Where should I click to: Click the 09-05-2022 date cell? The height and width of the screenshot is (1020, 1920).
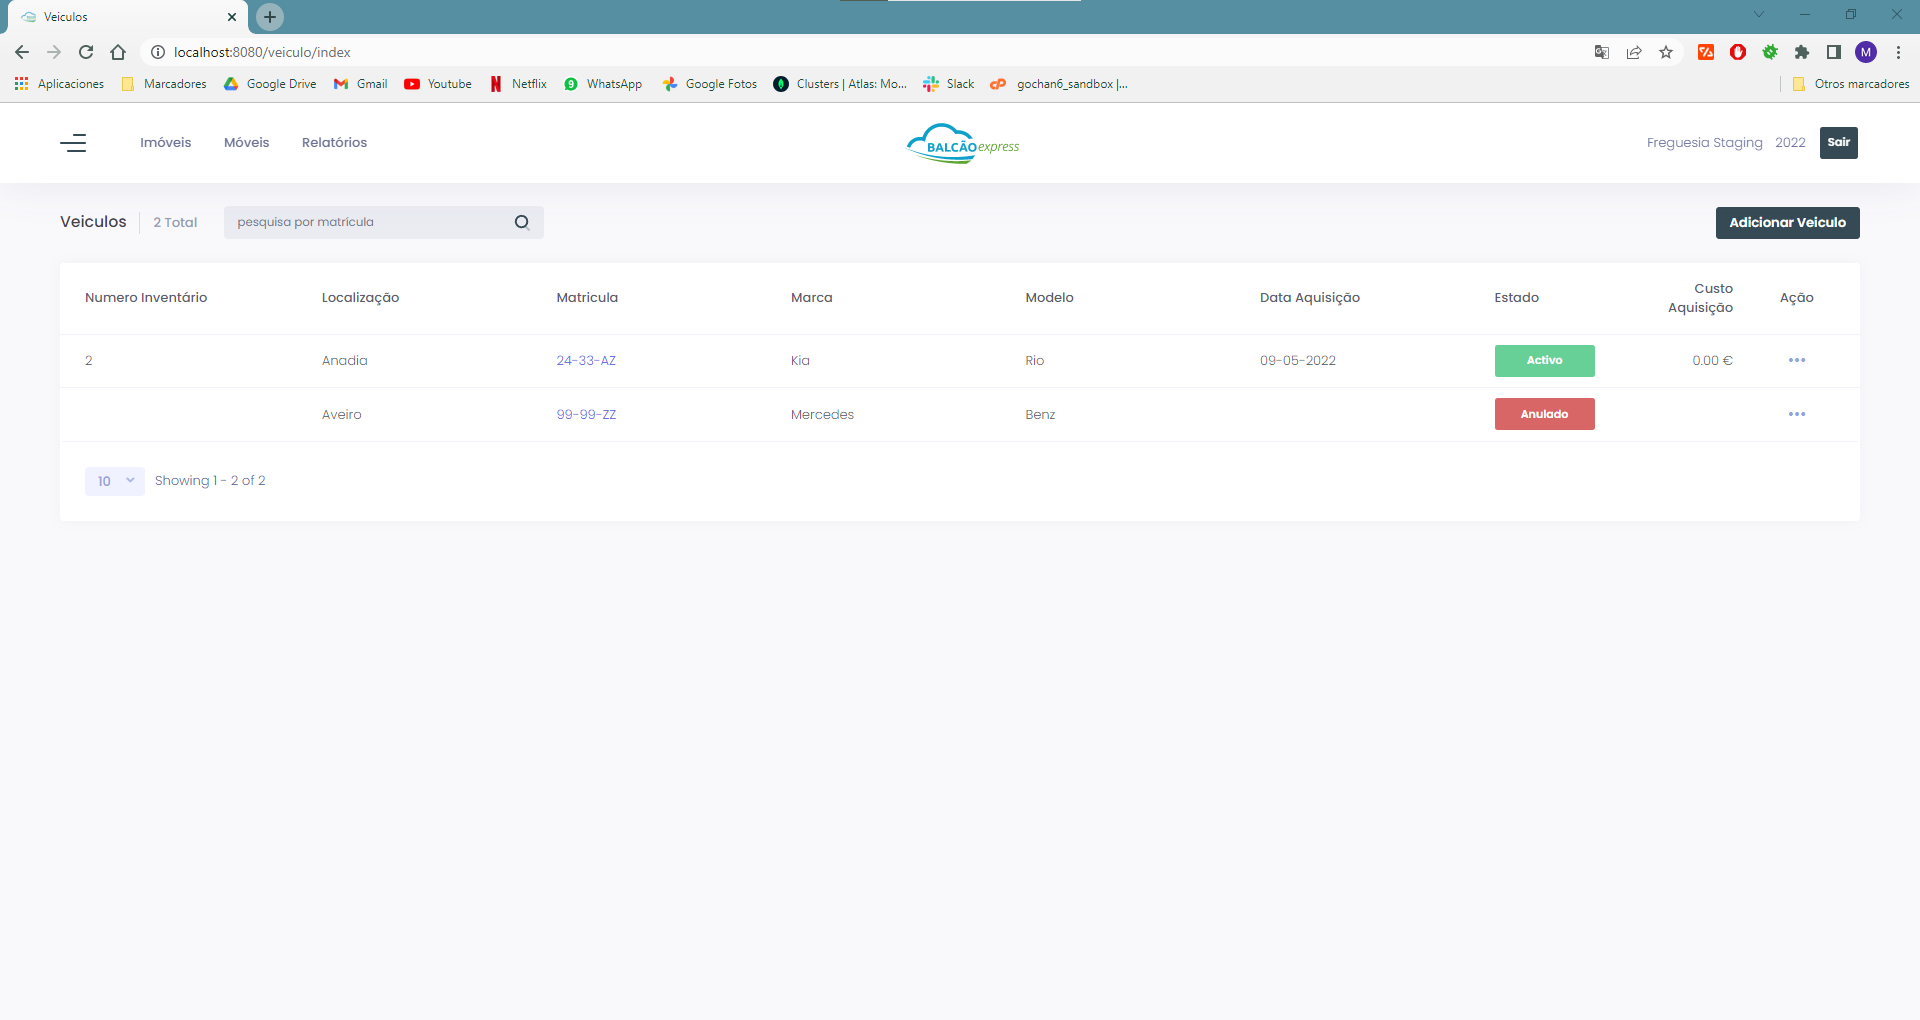[1298, 360]
